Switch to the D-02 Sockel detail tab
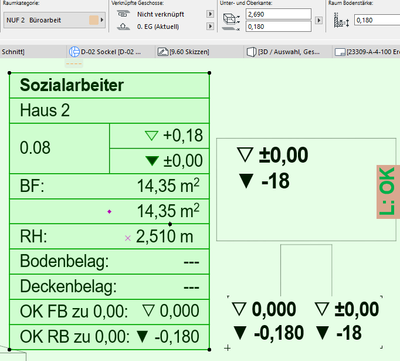 (111, 52)
